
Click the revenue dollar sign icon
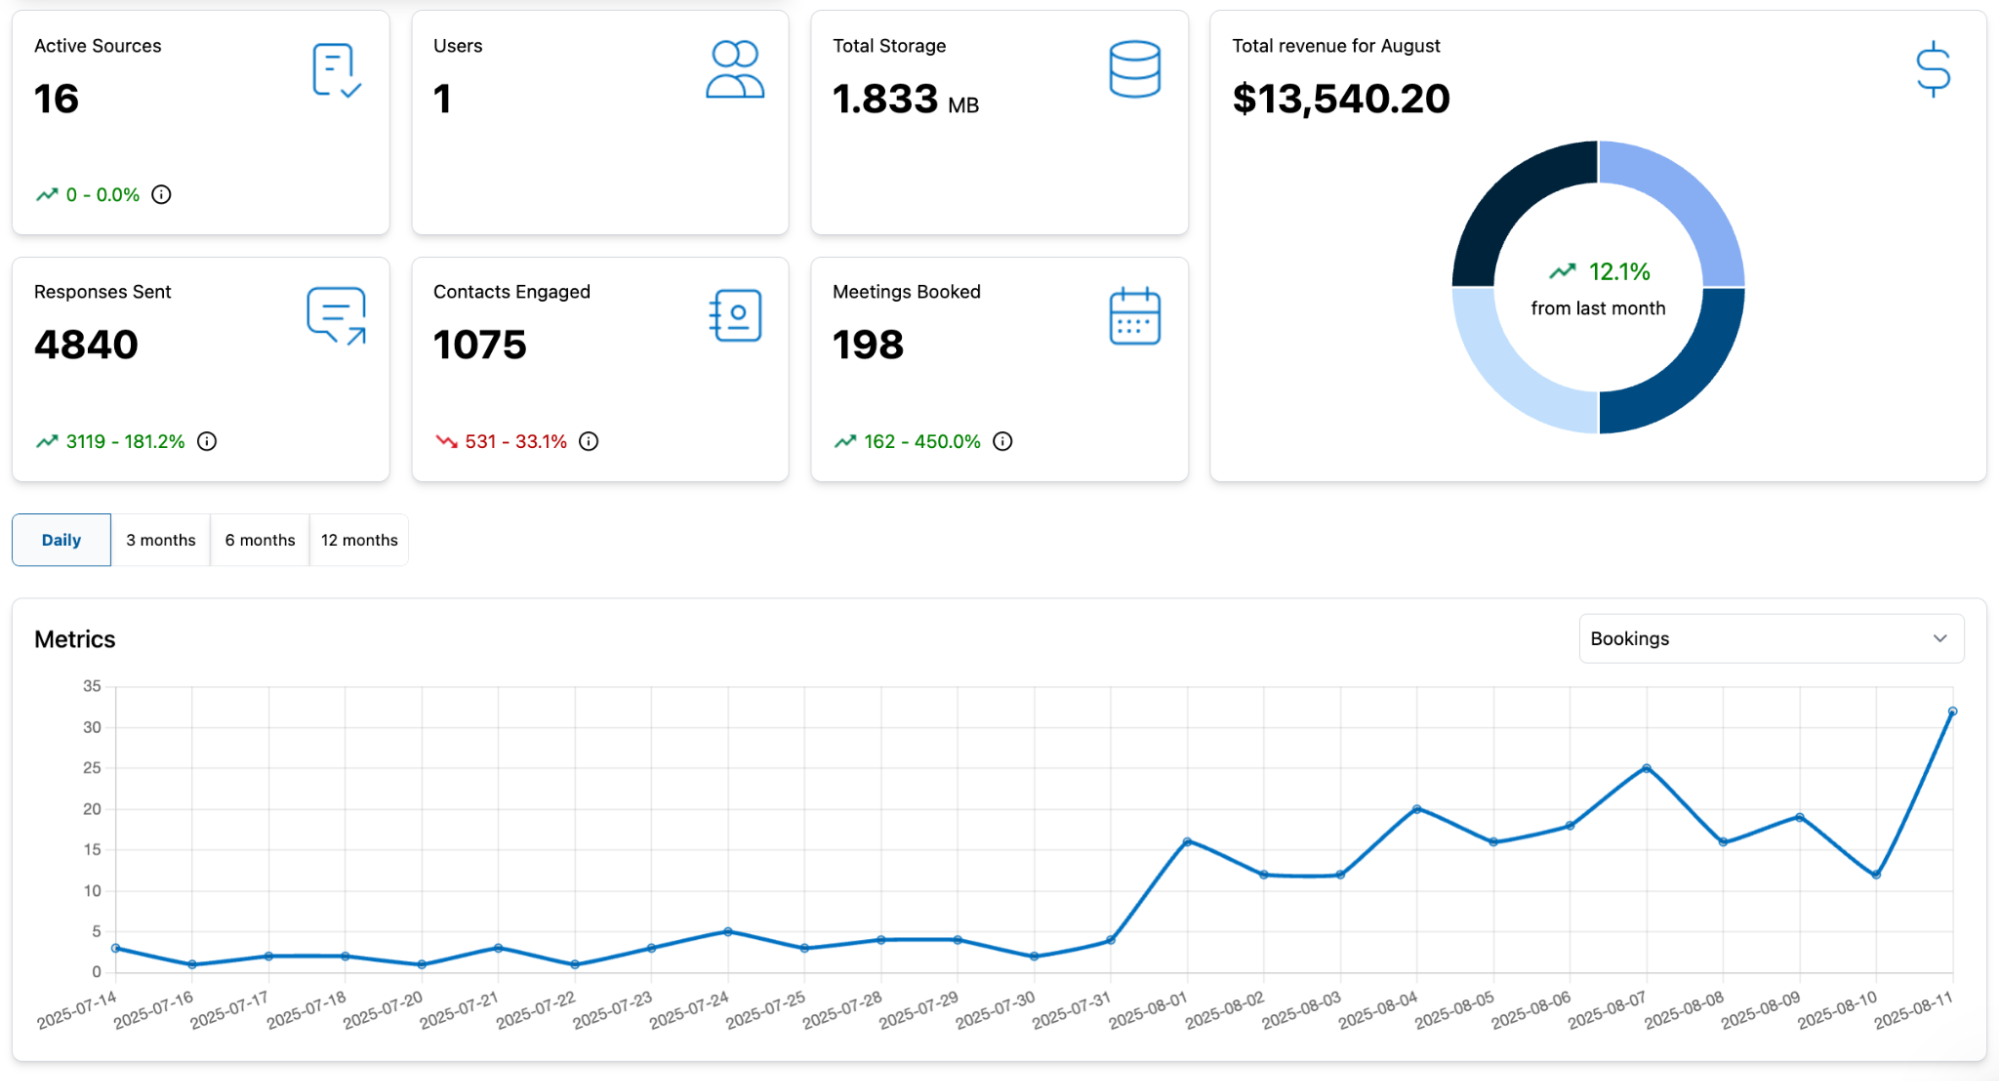tap(1933, 69)
